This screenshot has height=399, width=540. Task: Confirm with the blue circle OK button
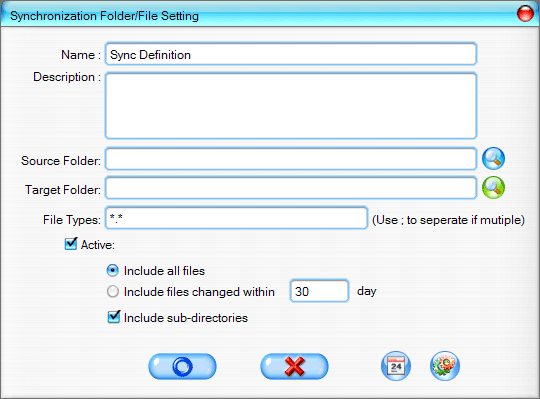(182, 367)
